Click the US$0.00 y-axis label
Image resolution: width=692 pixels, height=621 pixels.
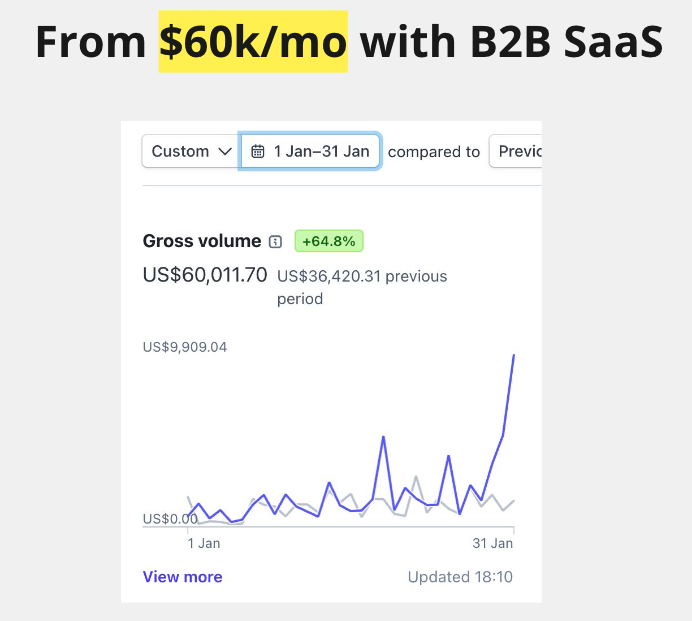pos(170,519)
